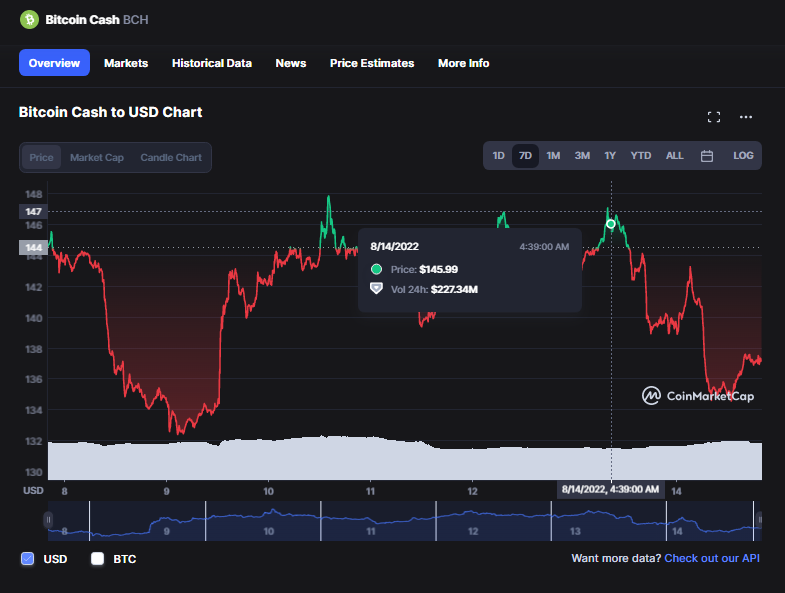Switch to the Overview tab

tap(54, 63)
